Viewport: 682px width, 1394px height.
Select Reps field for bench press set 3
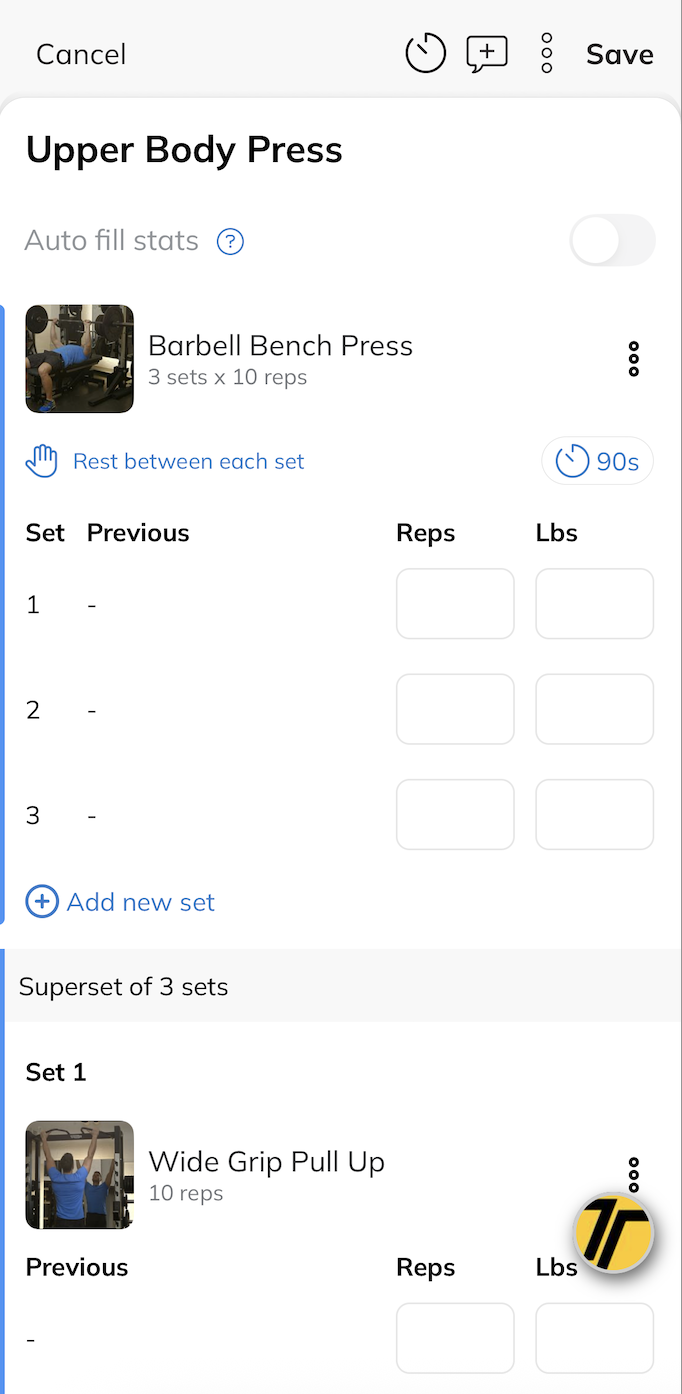pos(455,815)
